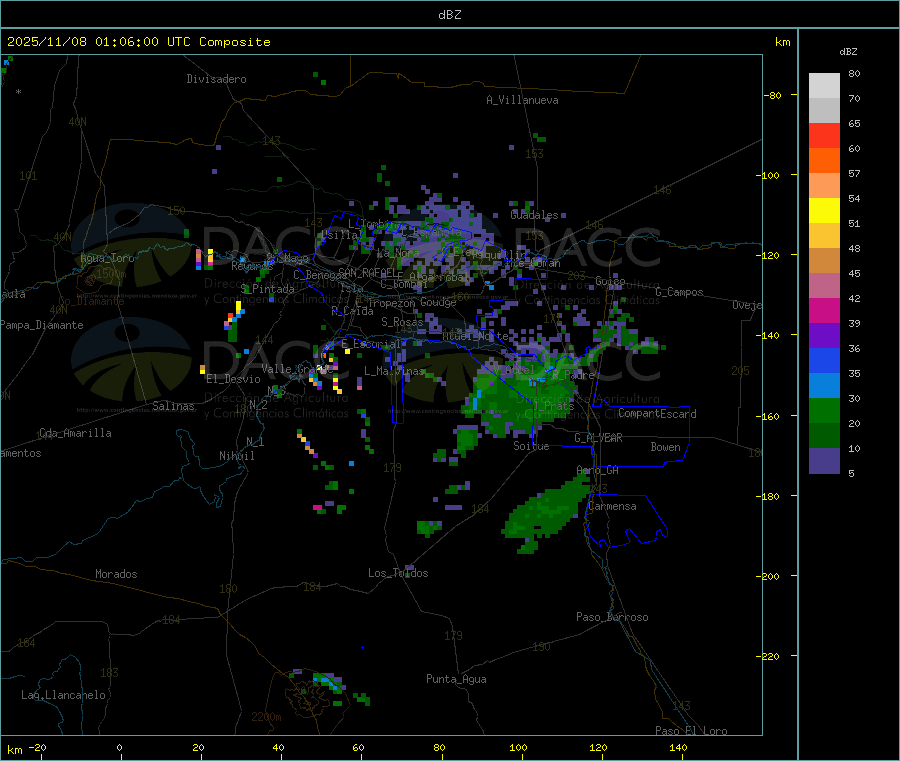The width and height of the screenshot is (900, 761).
Task: Click the Paso_El_Loro map label
Action: coord(691,731)
